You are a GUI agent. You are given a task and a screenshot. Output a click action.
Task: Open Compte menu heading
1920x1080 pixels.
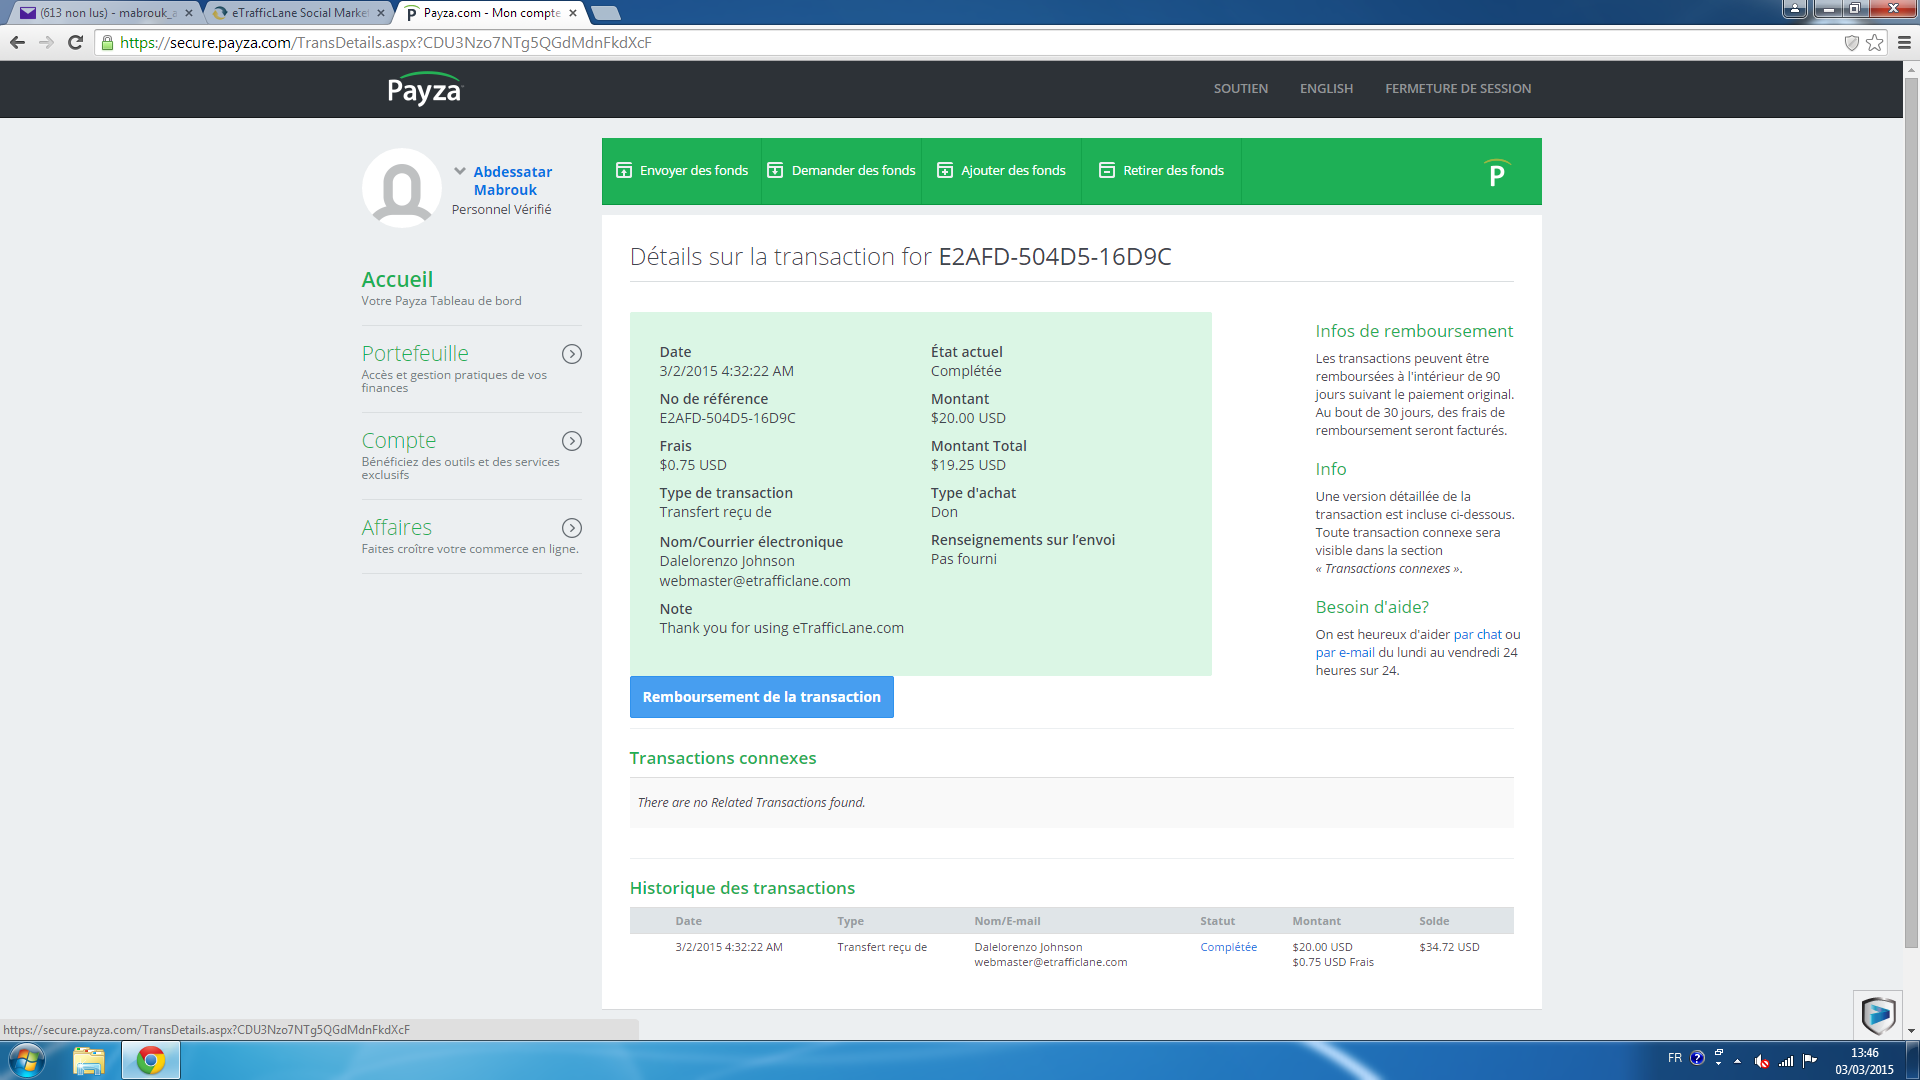(x=399, y=440)
